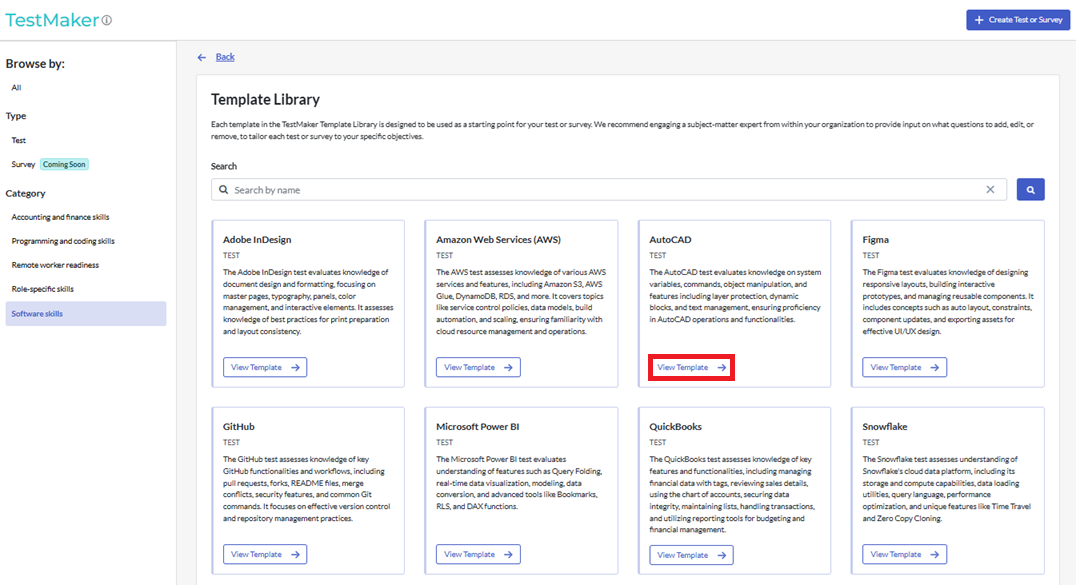Click the Adobe InDesign card title

257,240
